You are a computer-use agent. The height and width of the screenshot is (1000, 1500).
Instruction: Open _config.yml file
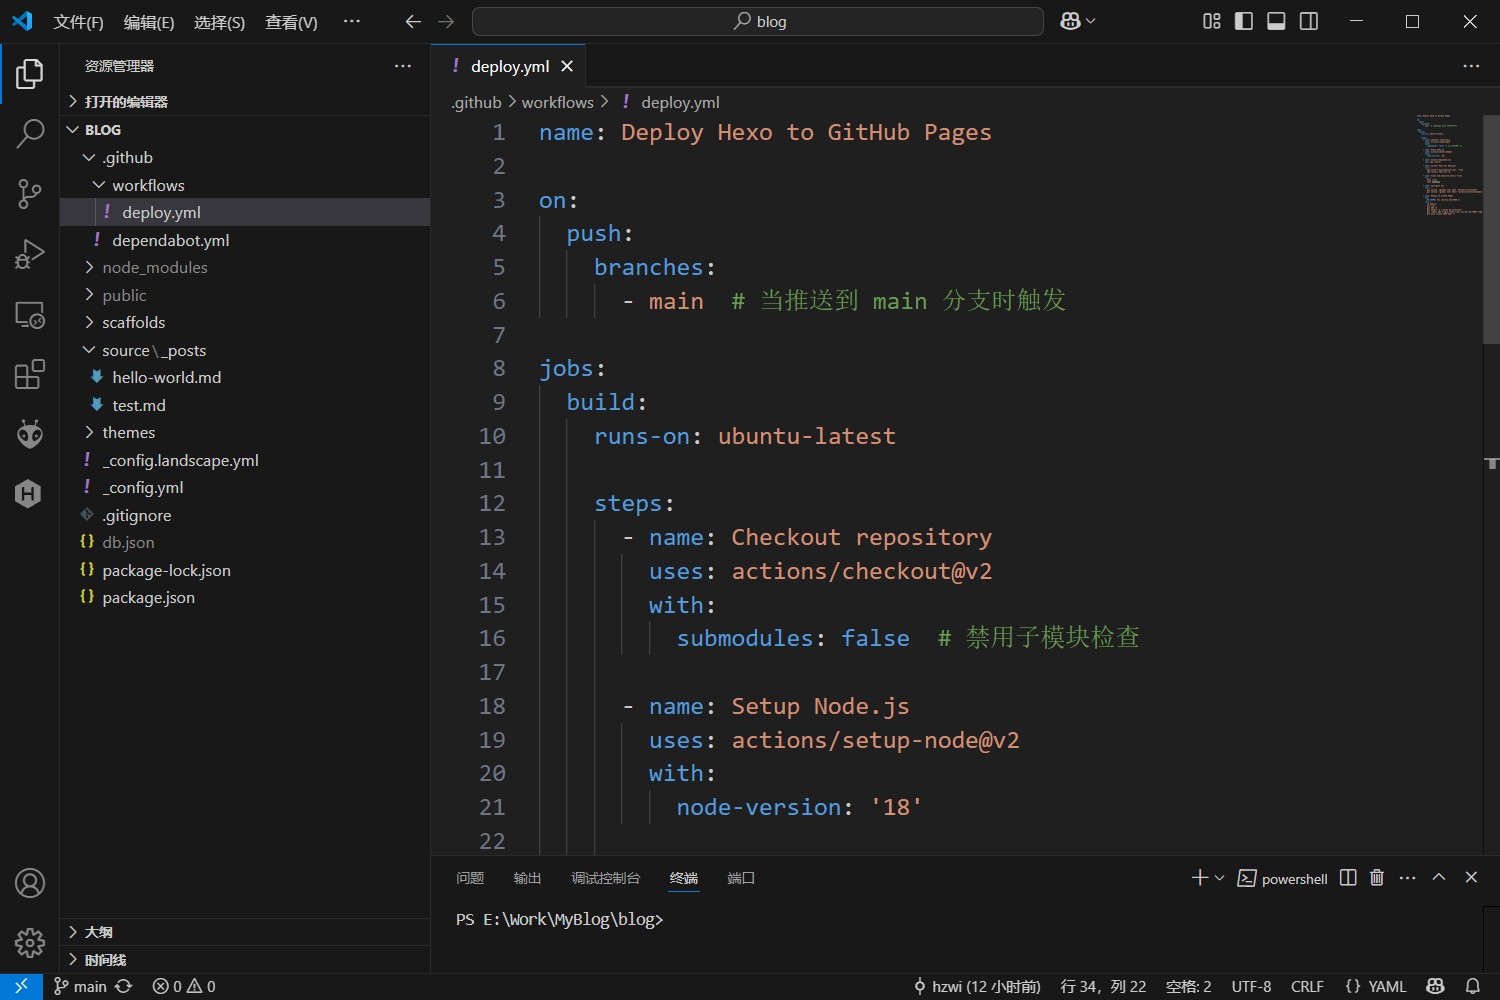pyautogui.click(x=245, y=487)
